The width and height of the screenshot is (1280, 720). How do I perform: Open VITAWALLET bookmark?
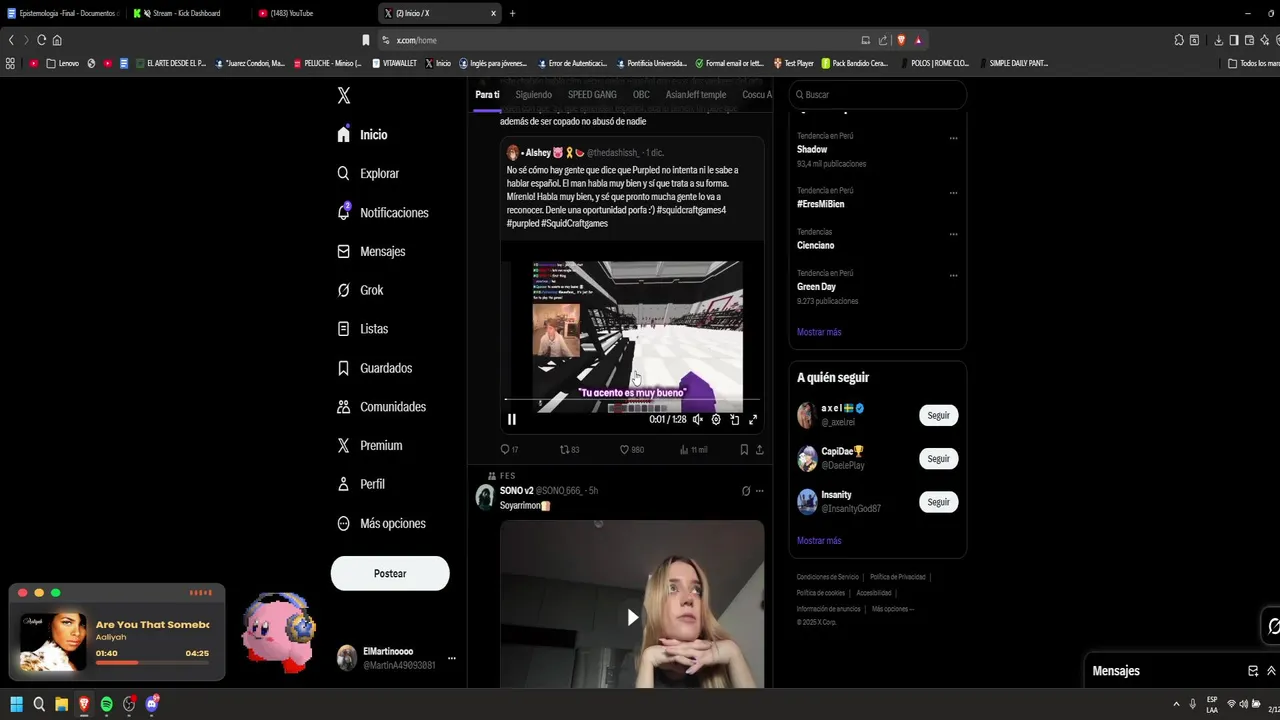click(396, 63)
